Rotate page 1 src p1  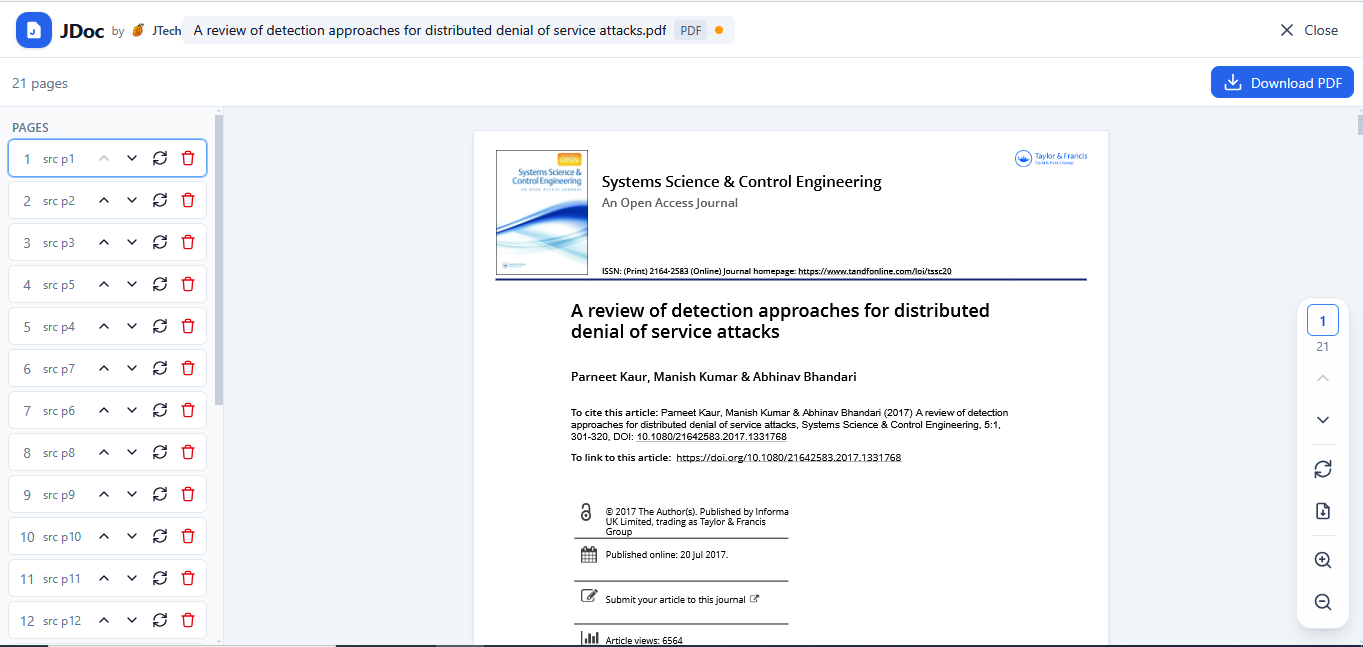160,158
